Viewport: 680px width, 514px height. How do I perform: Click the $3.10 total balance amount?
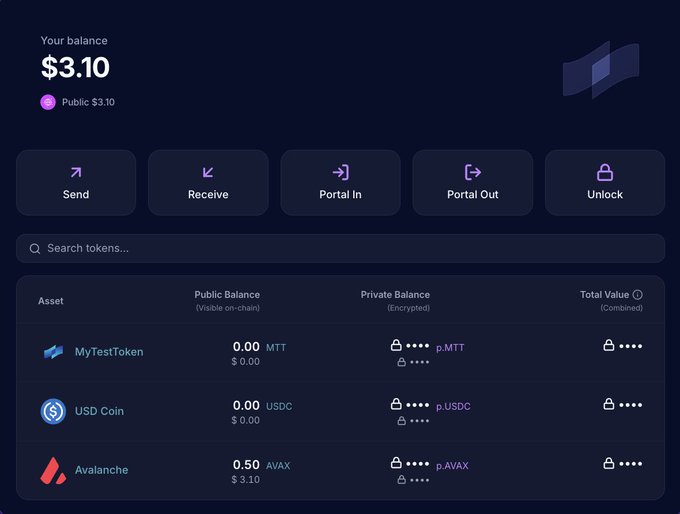click(x=75, y=67)
